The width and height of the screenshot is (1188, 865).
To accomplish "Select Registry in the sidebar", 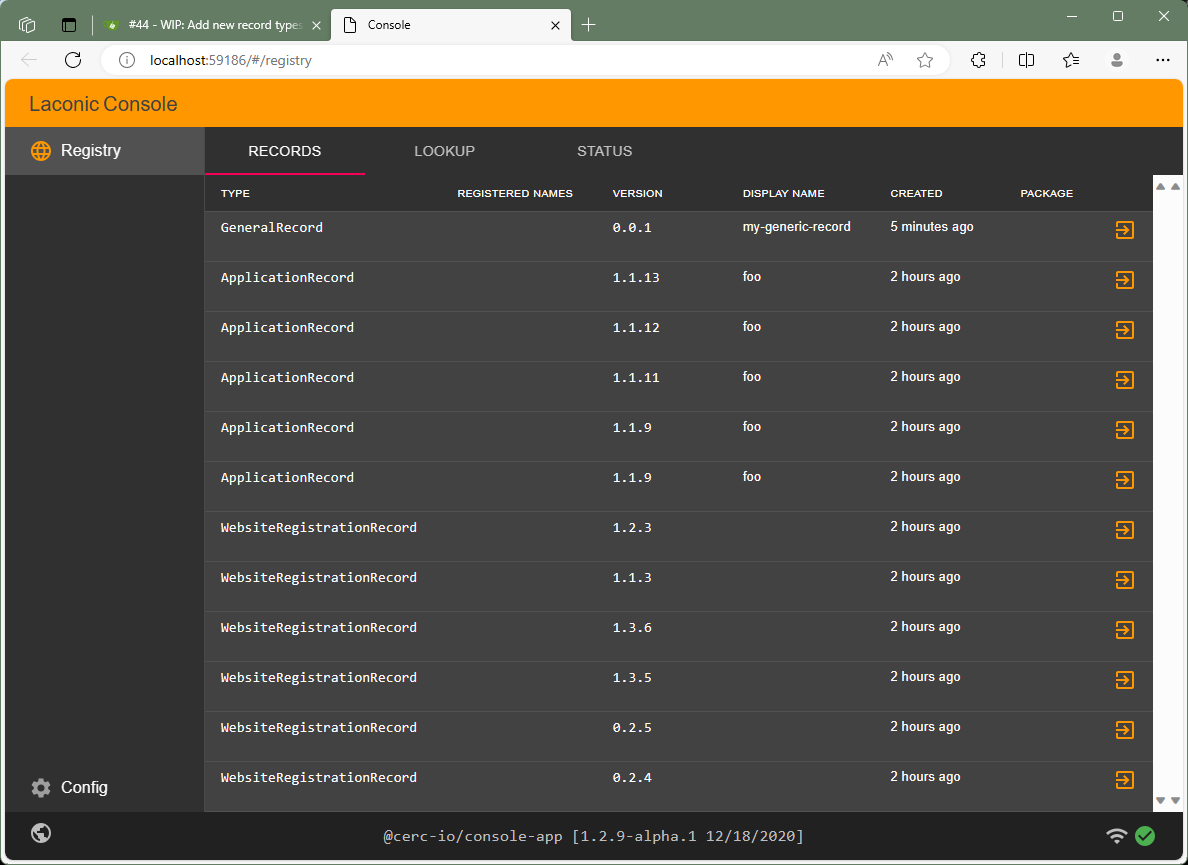I will pyautogui.click(x=90, y=151).
